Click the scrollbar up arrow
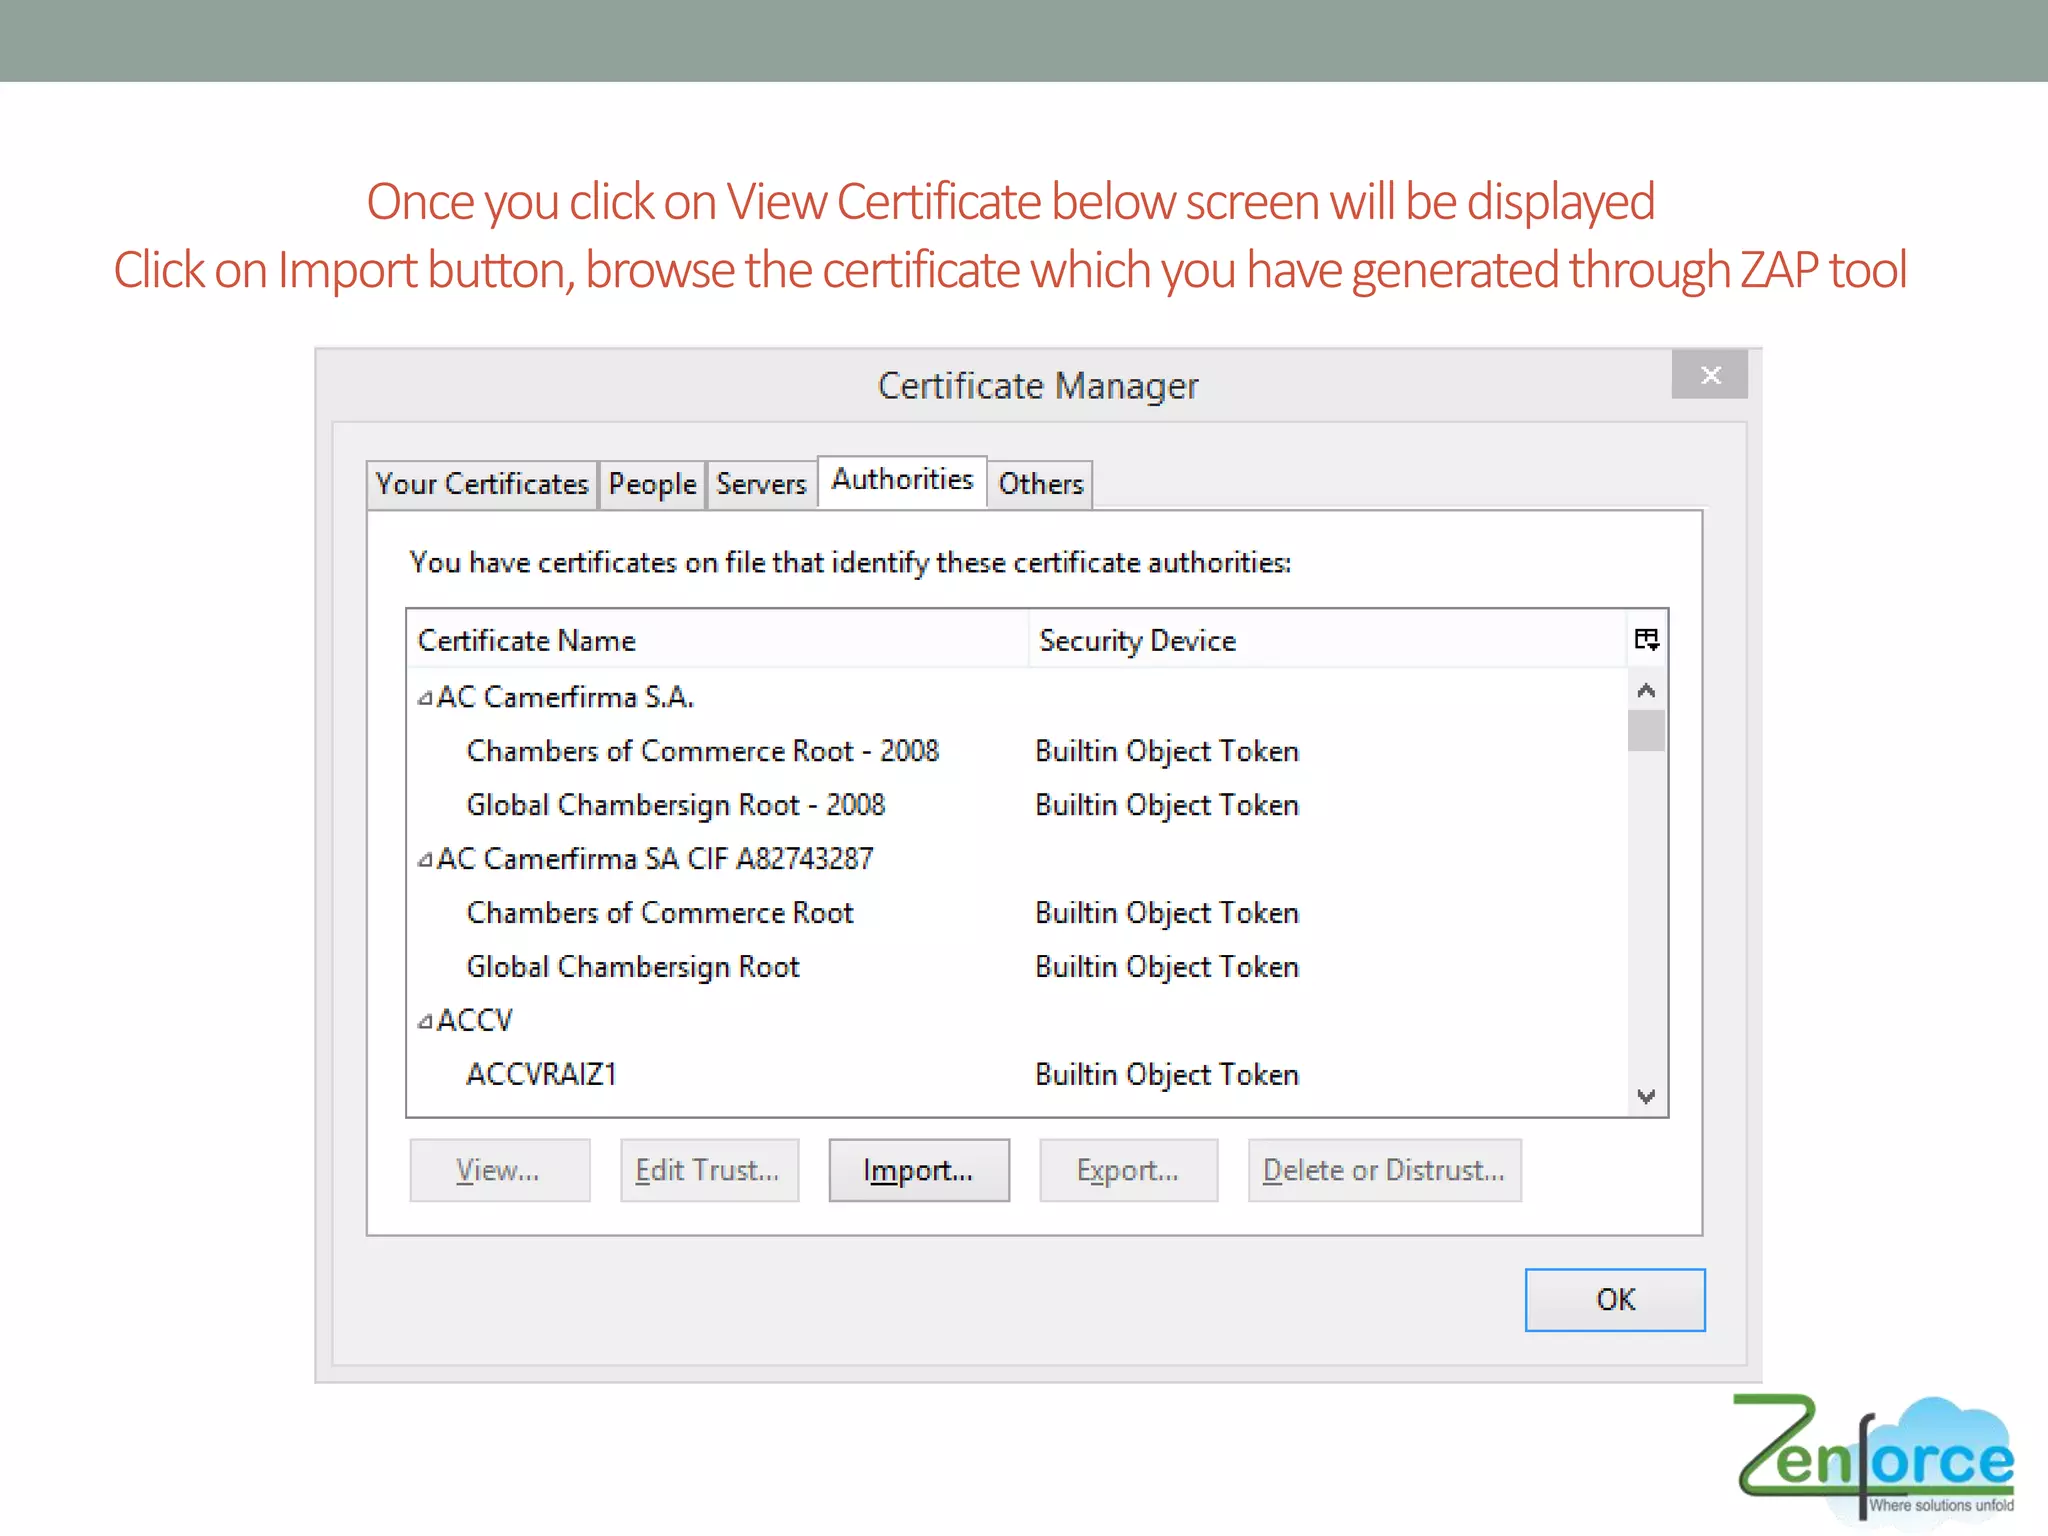The height and width of the screenshot is (1536, 2048). point(1646,691)
